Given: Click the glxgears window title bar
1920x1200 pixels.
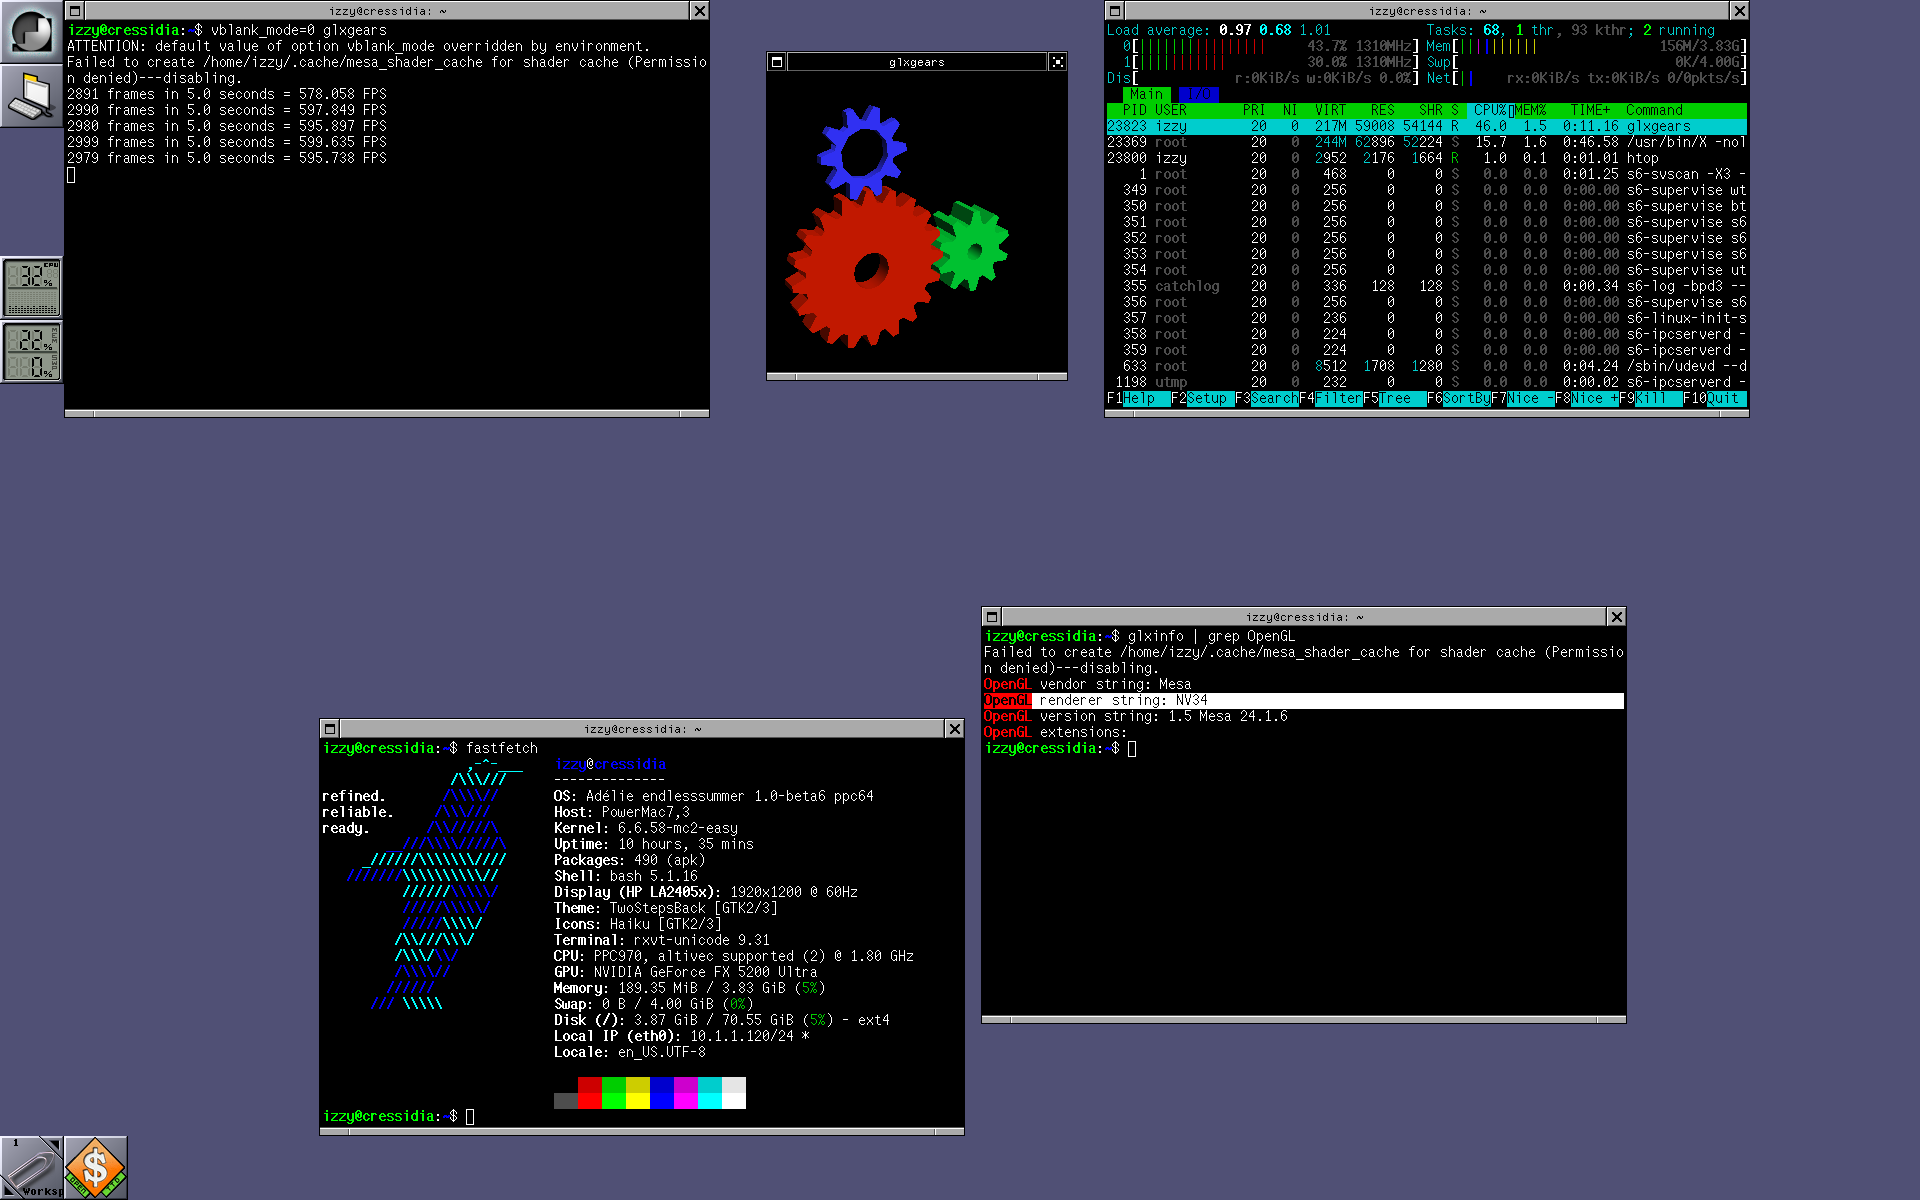Looking at the screenshot, I should [917, 62].
